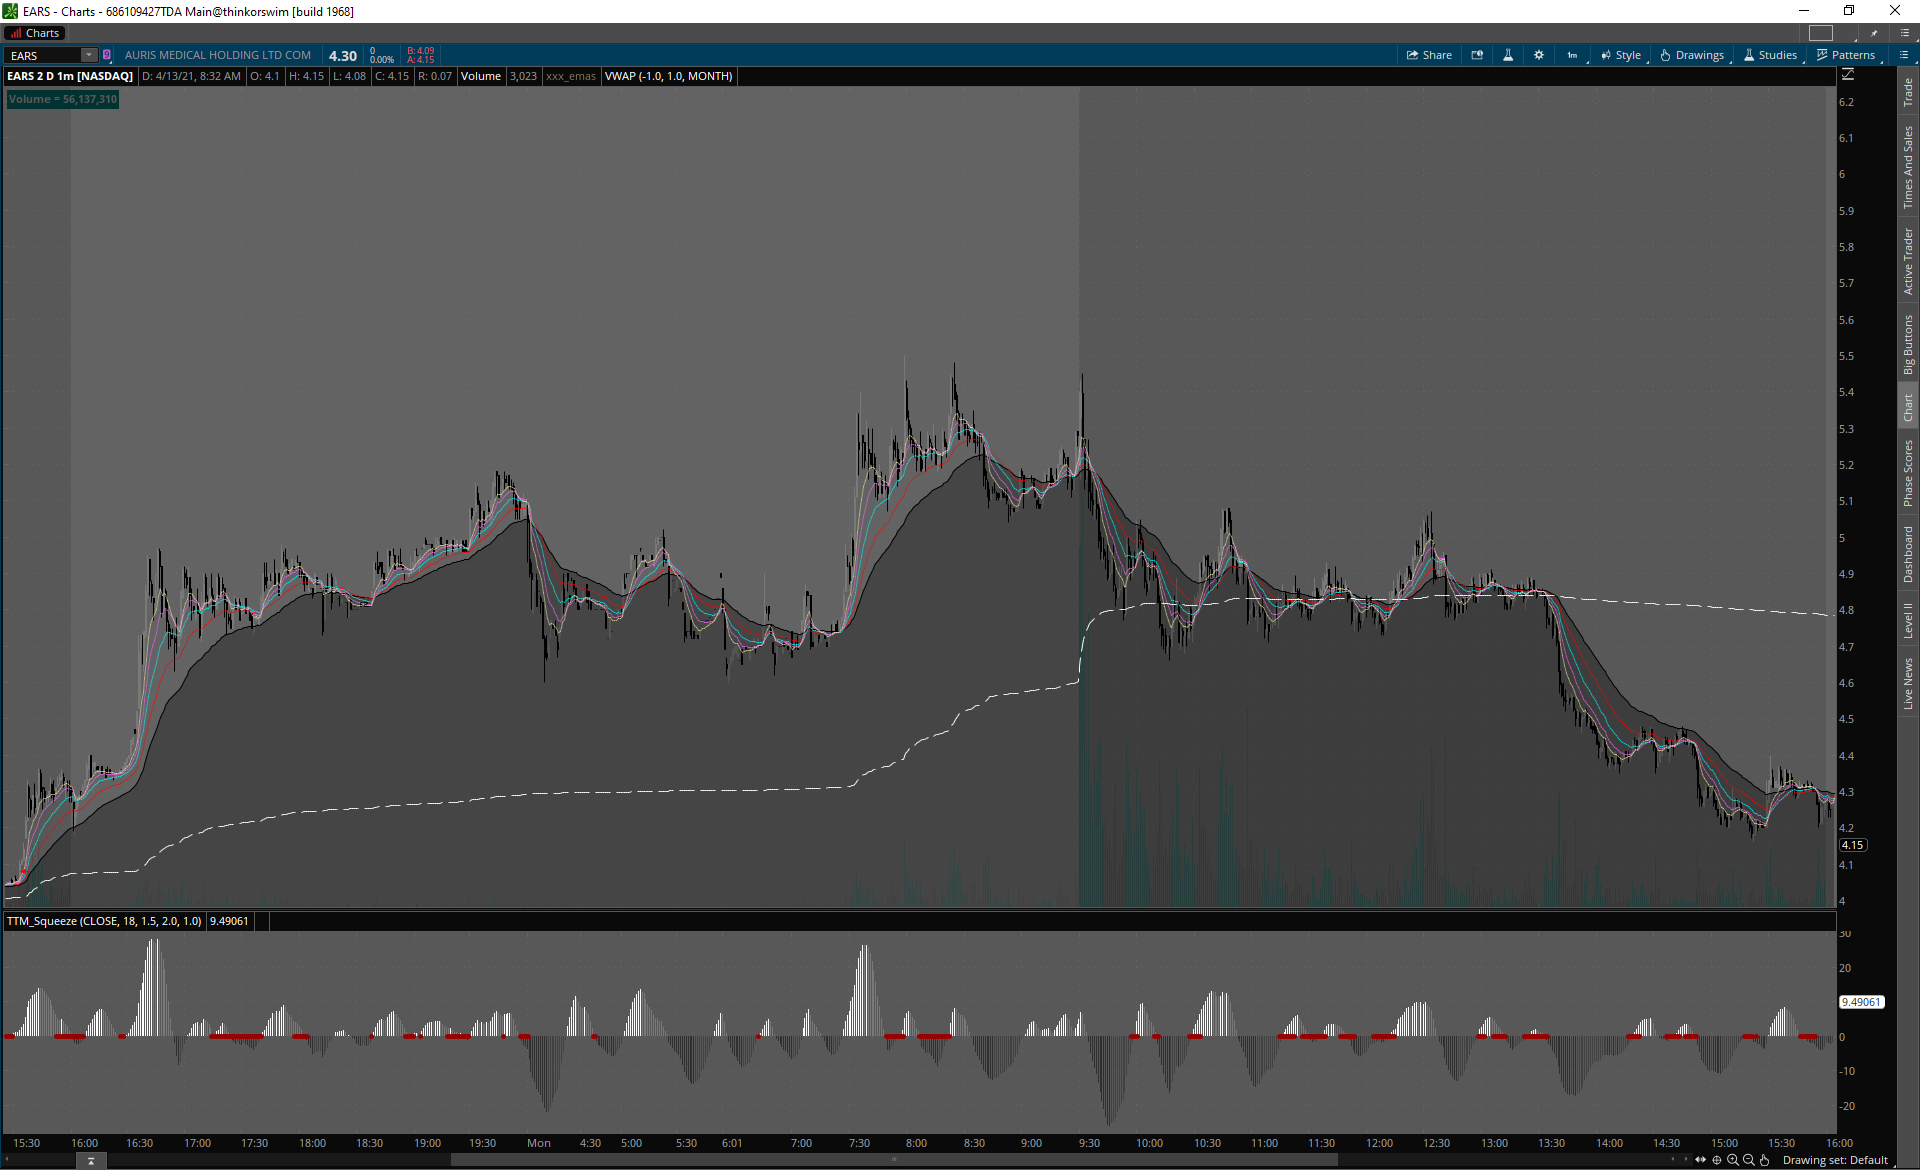The width and height of the screenshot is (1920, 1170).
Task: Open the Patterns button
Action: coord(1846,55)
